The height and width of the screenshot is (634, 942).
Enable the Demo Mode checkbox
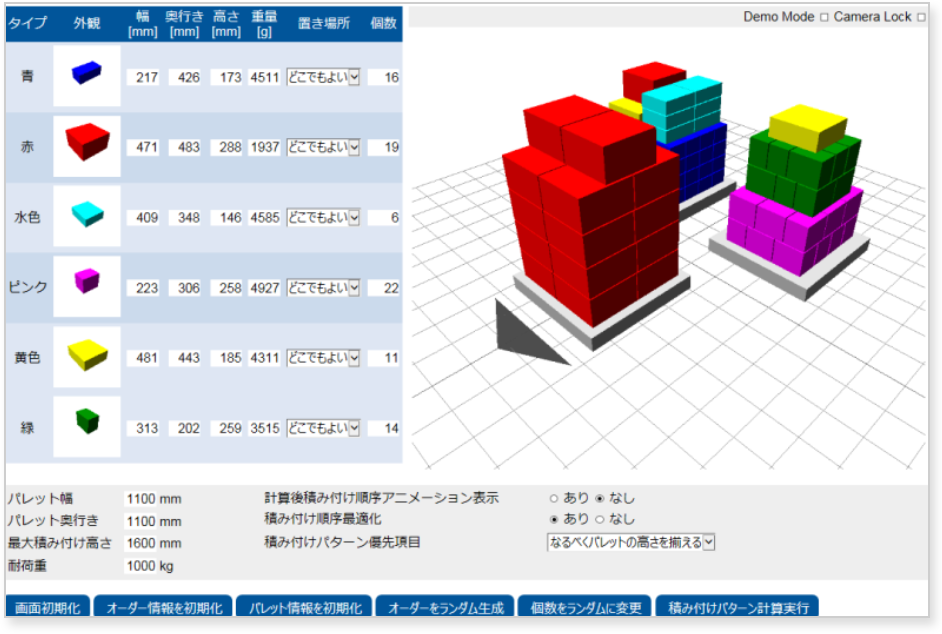pos(824,17)
